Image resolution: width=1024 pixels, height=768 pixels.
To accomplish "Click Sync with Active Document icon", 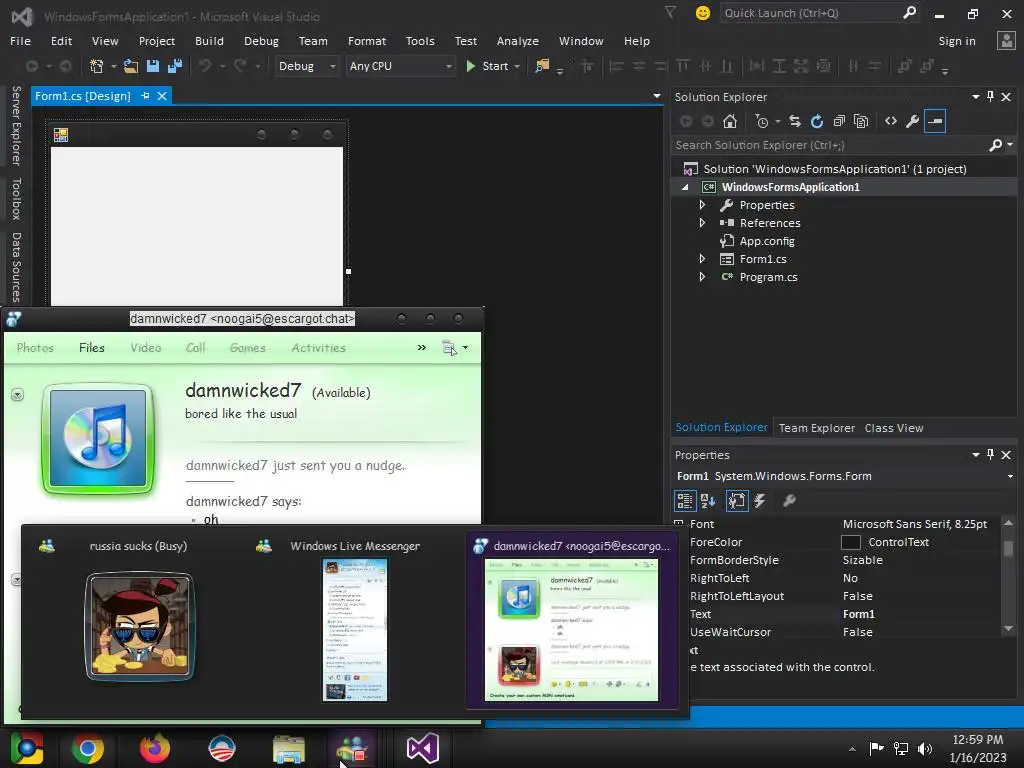I will coord(795,121).
